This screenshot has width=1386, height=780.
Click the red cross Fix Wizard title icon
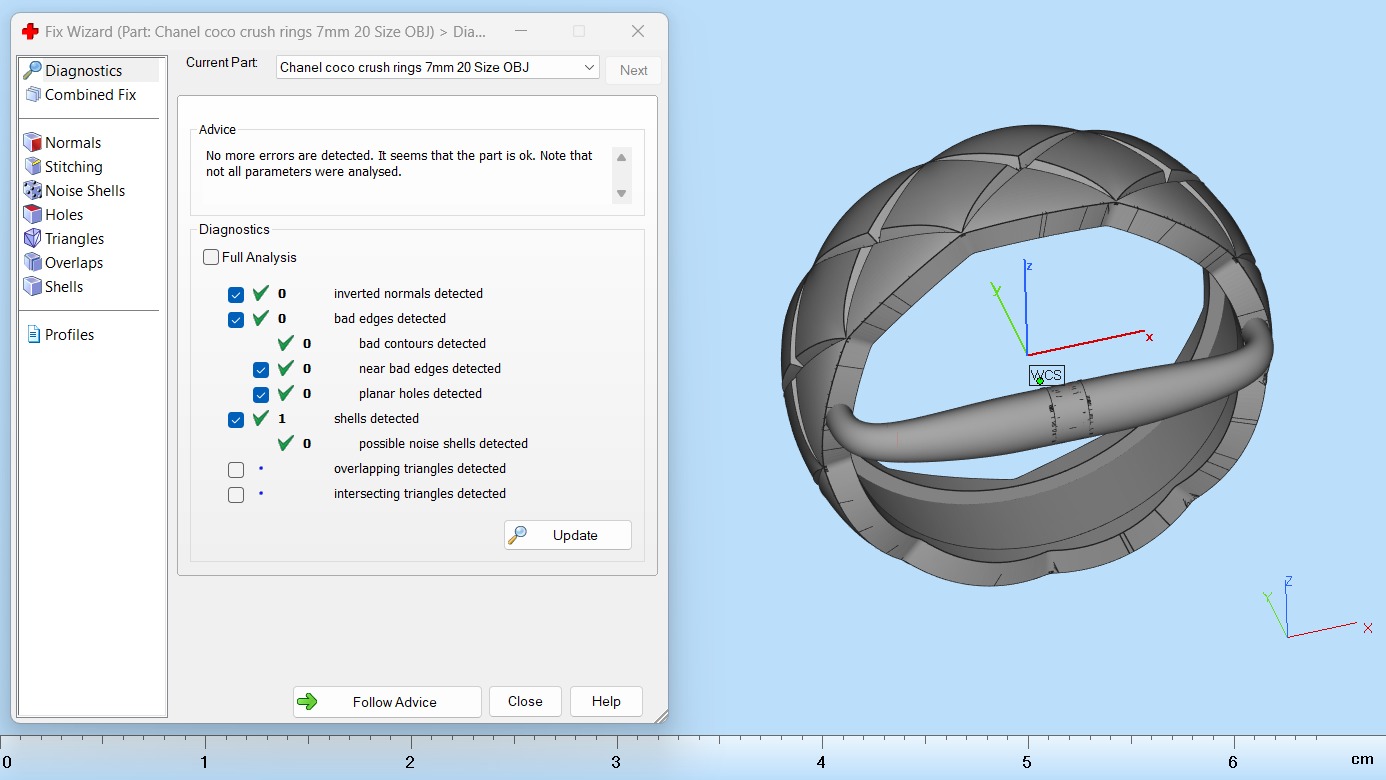point(30,31)
